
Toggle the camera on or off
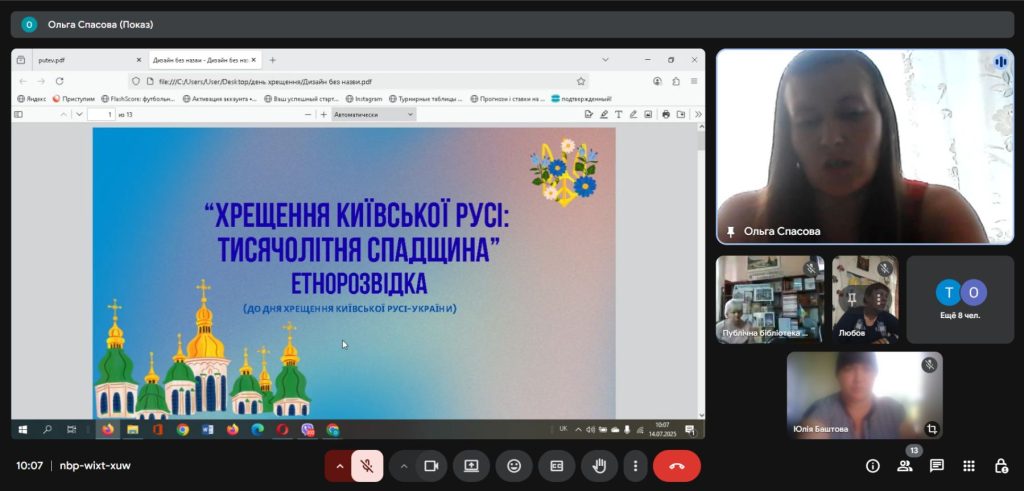[x=431, y=466]
